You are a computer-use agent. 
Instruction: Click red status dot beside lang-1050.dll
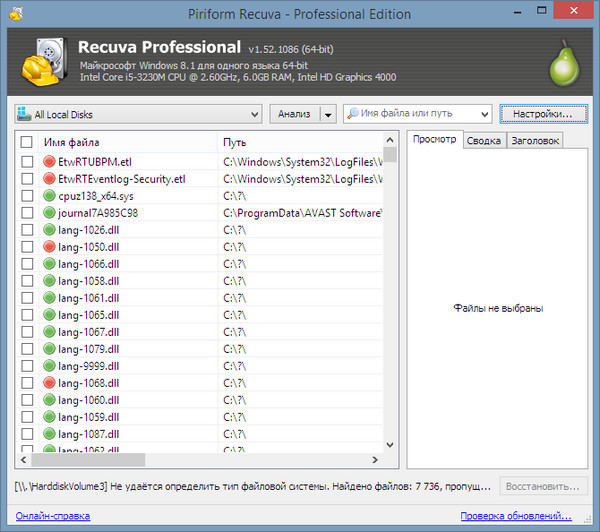(x=49, y=246)
